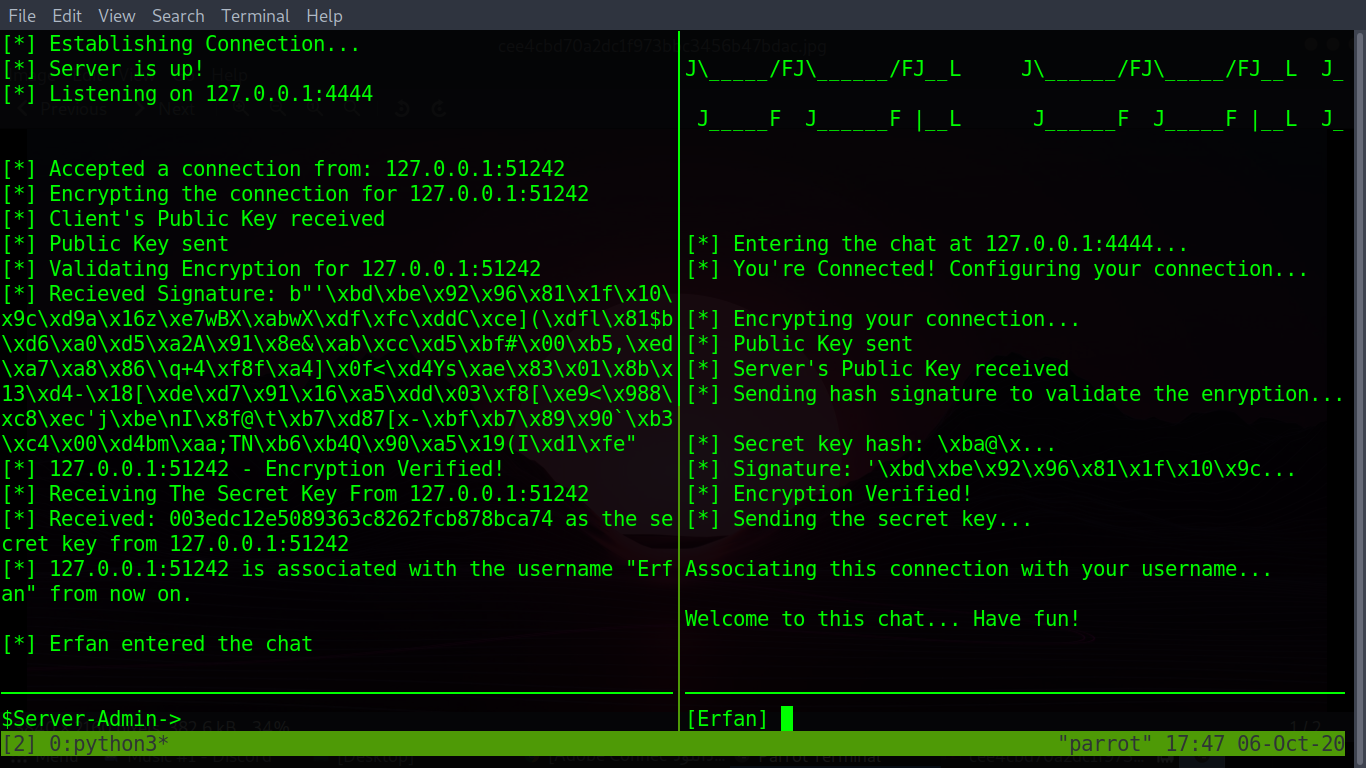
Task: Click the 'You're Connected! Configuring your connection...' line
Action: 997,269
